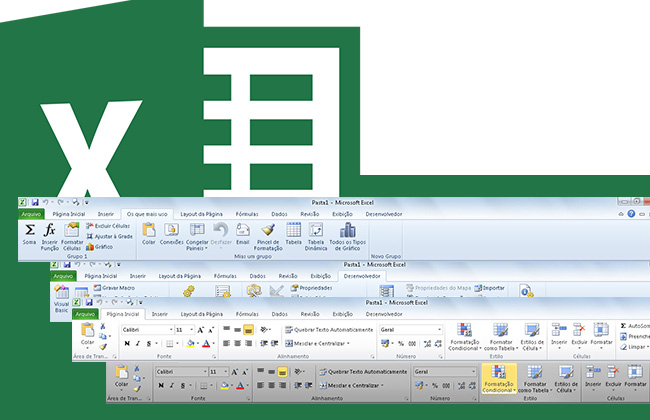The width and height of the screenshot is (650, 420).
Task: Toggle Quebrar Texto Automaticamente in gray ribbon
Action: [363, 372]
